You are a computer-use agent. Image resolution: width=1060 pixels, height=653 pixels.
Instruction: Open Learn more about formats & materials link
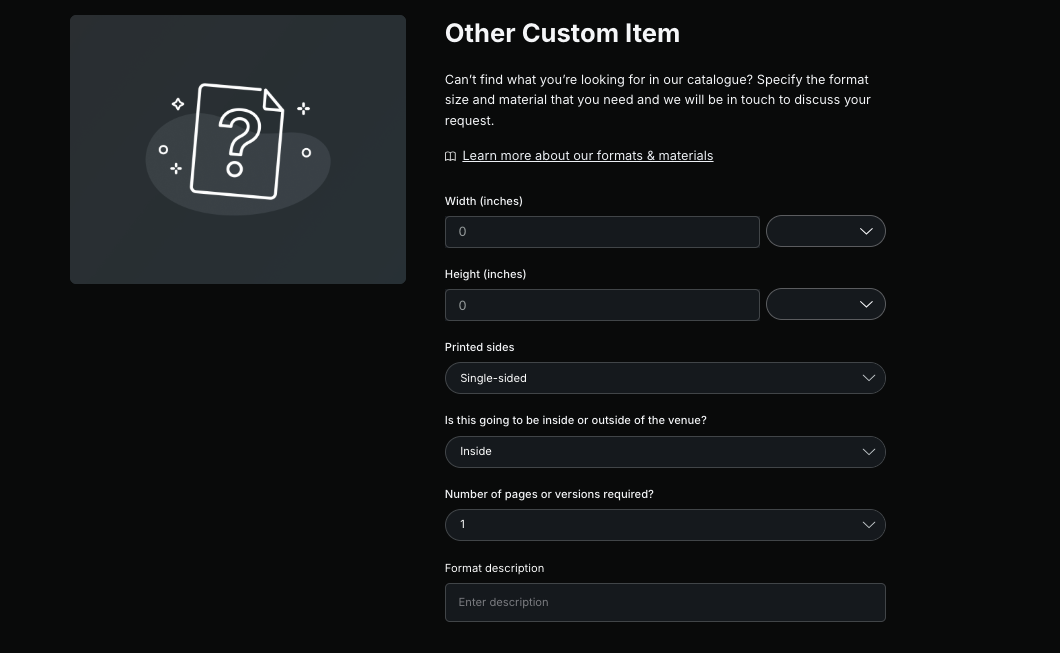point(587,155)
